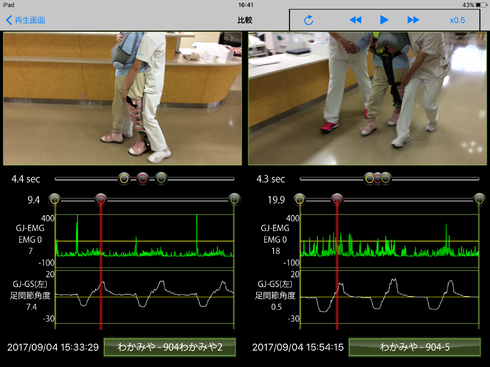Tap the left ankle angle white curve chart
490x367 pixels.
pos(144,297)
